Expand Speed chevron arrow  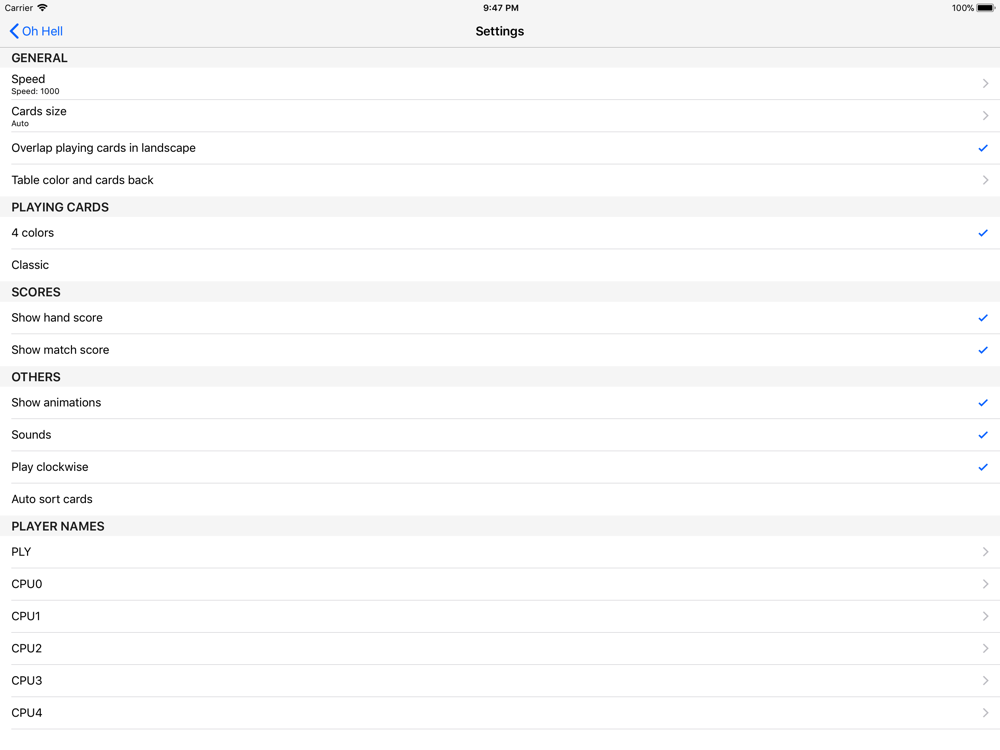point(985,84)
